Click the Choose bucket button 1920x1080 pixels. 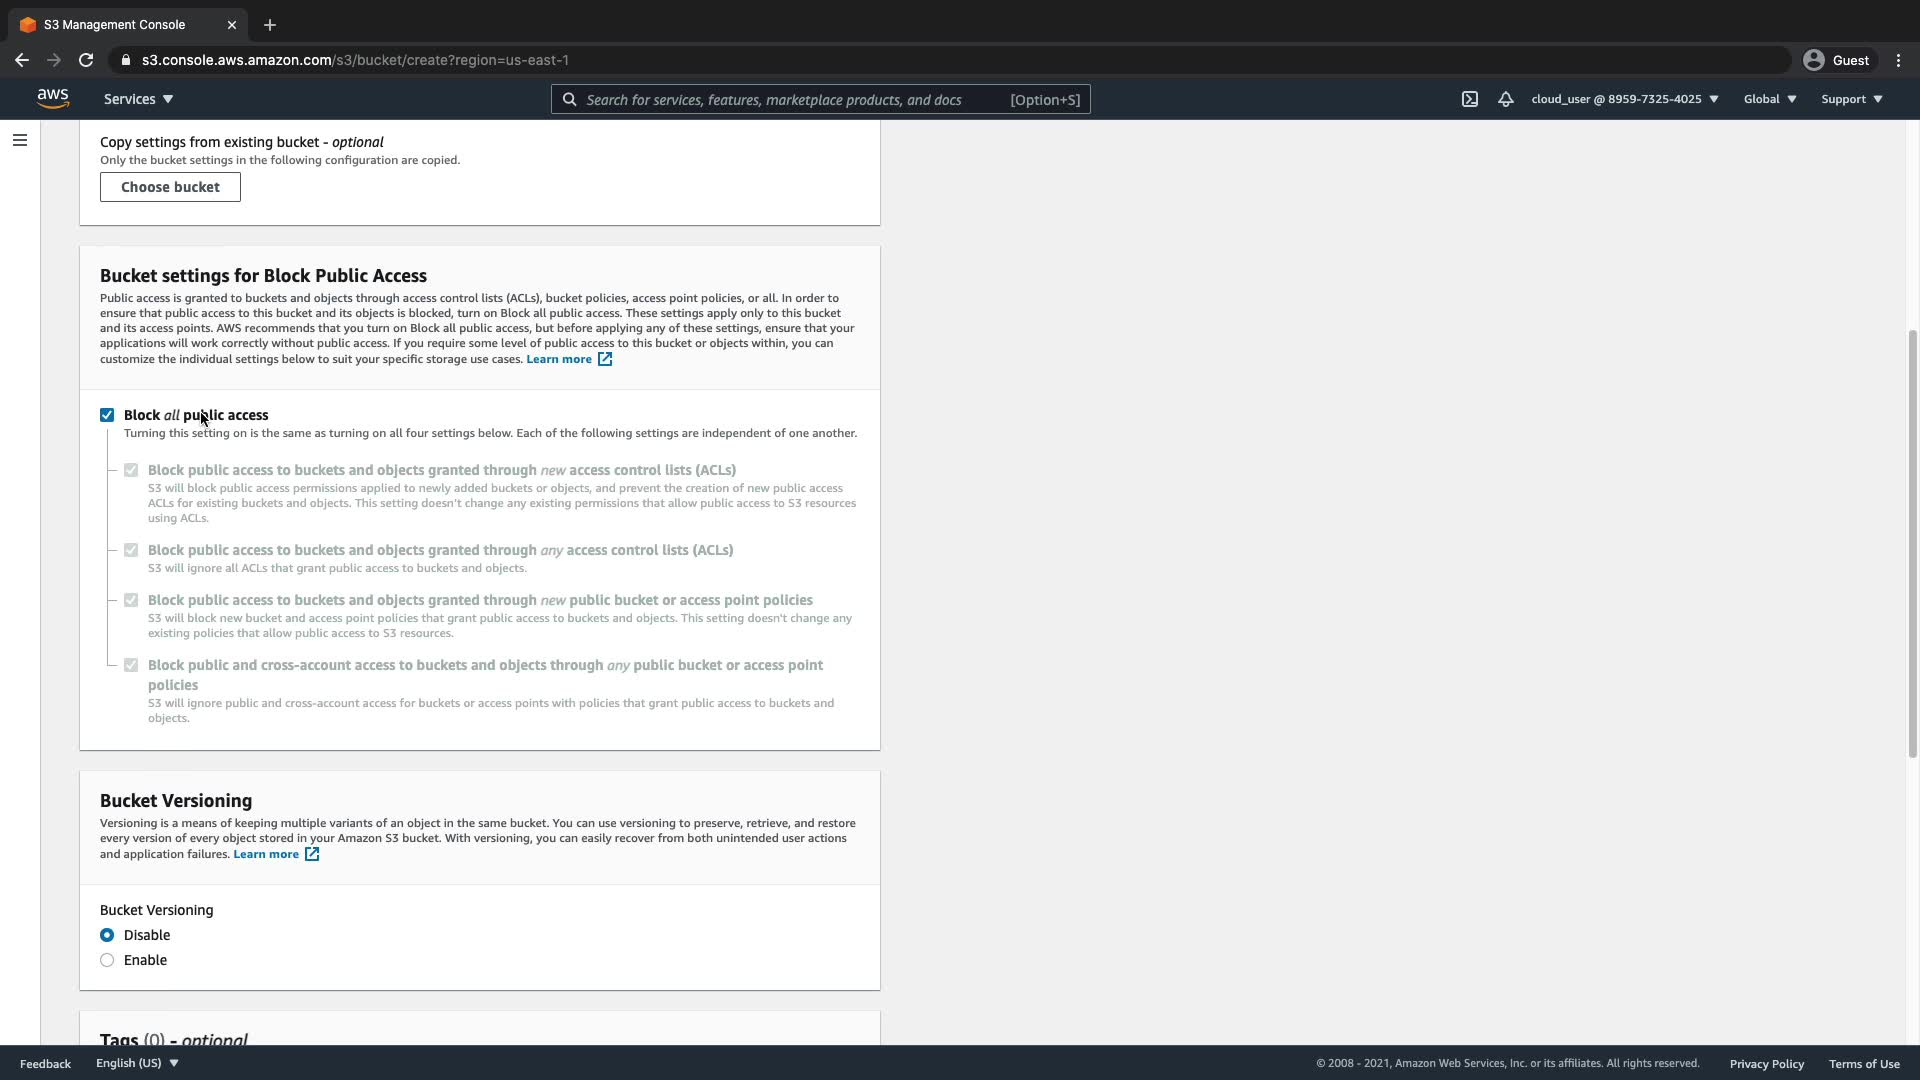(170, 187)
